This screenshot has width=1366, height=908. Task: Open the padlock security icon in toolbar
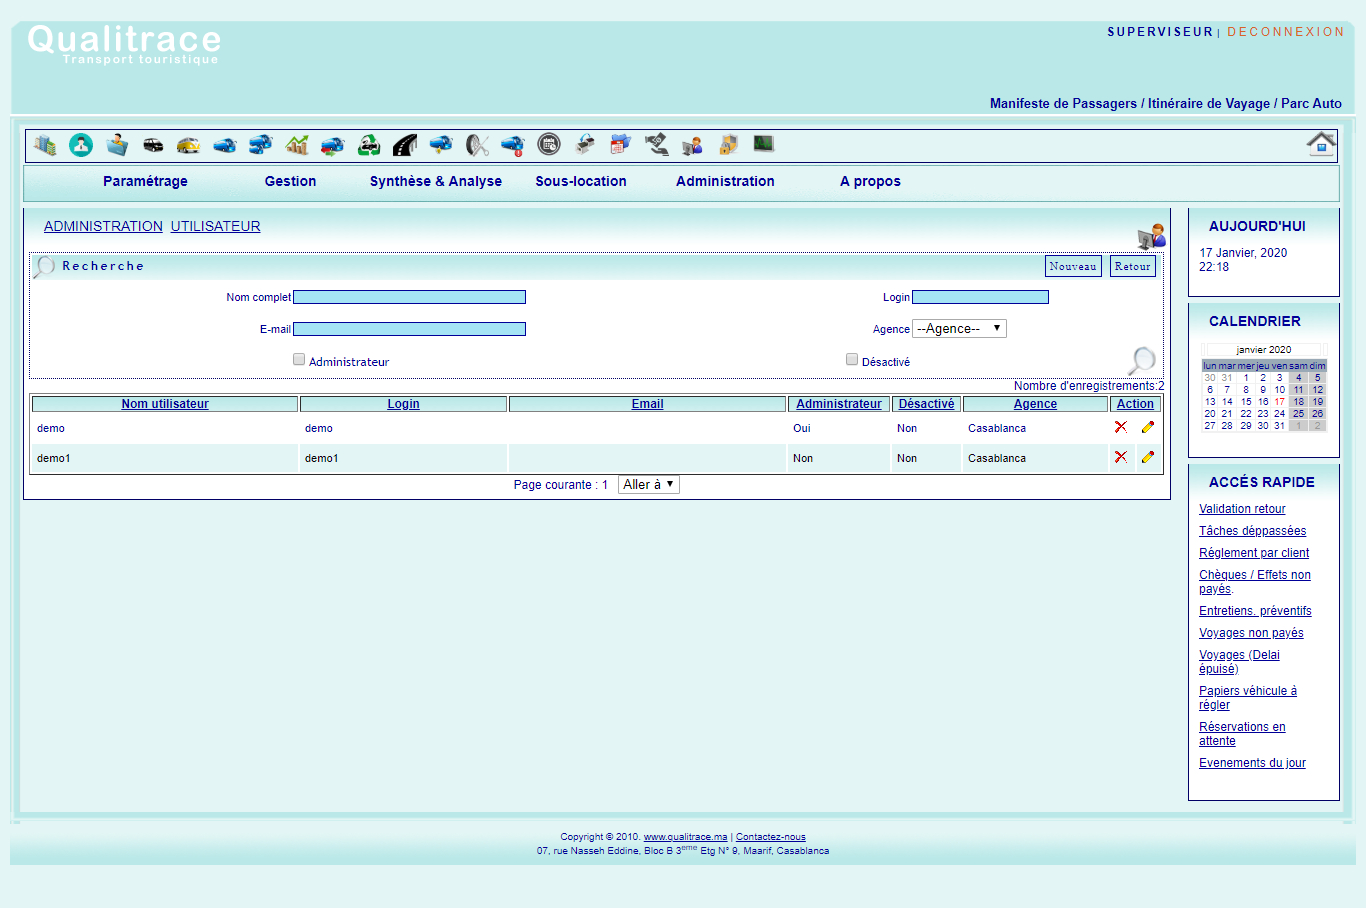tap(728, 145)
